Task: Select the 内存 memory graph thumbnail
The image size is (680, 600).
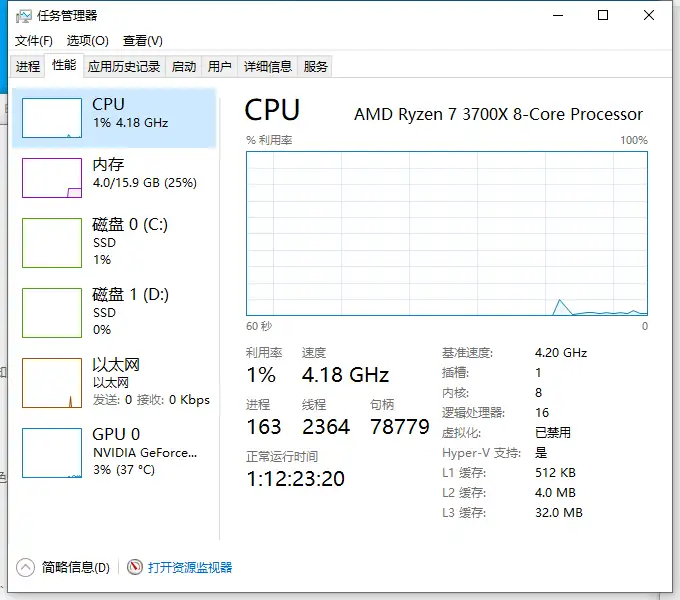Action: pos(52,178)
